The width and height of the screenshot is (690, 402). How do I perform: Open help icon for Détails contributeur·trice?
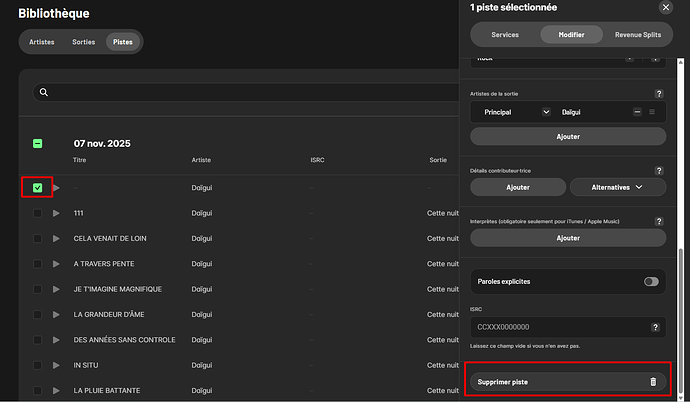click(x=658, y=171)
